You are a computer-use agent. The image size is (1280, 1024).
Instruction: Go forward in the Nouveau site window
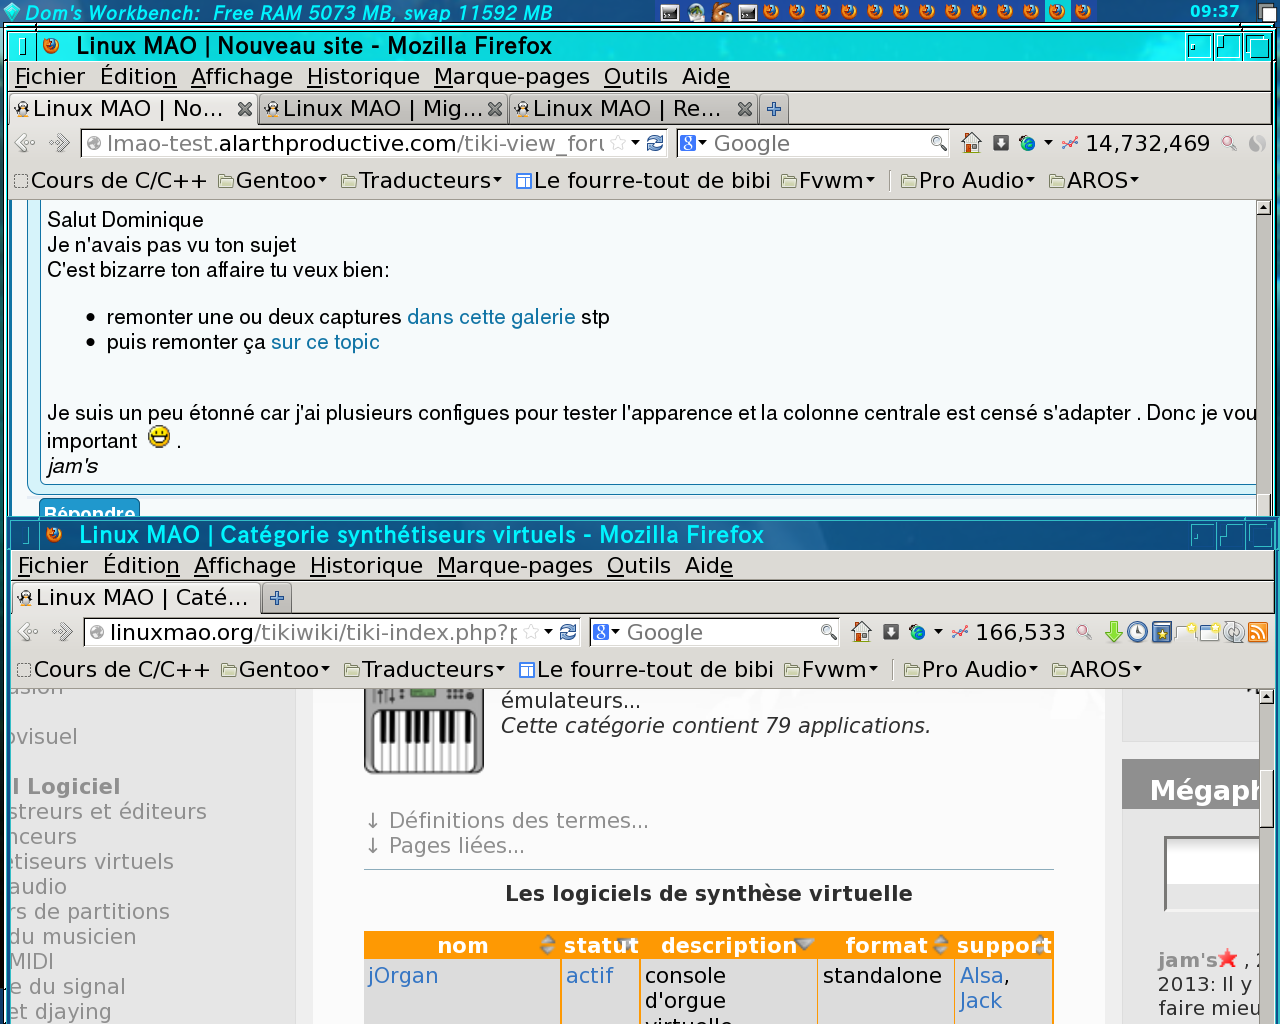pos(60,144)
